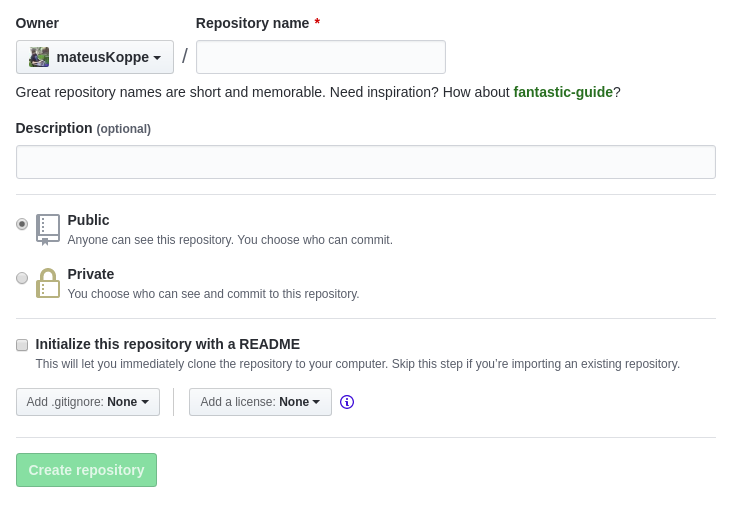Open the Owner account dropdown

click(x=95, y=57)
